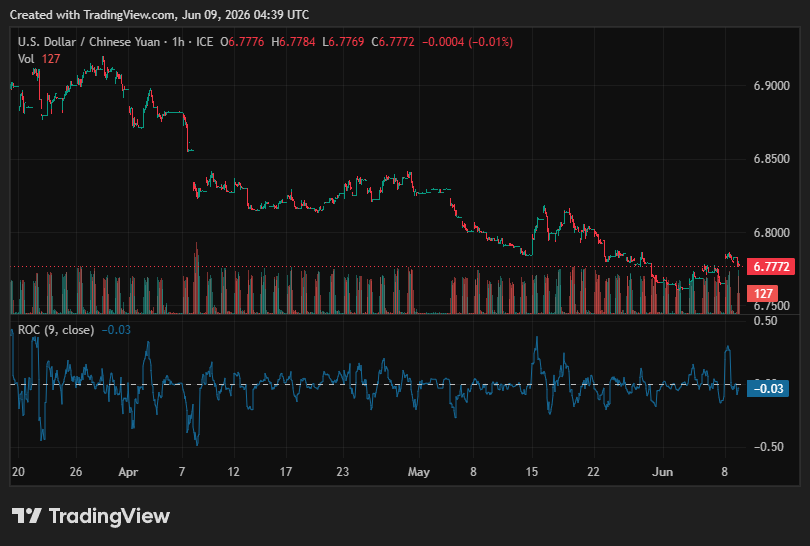This screenshot has height=546, width=810.
Task: Click the Jun date on the time axis
Action: (x=662, y=472)
